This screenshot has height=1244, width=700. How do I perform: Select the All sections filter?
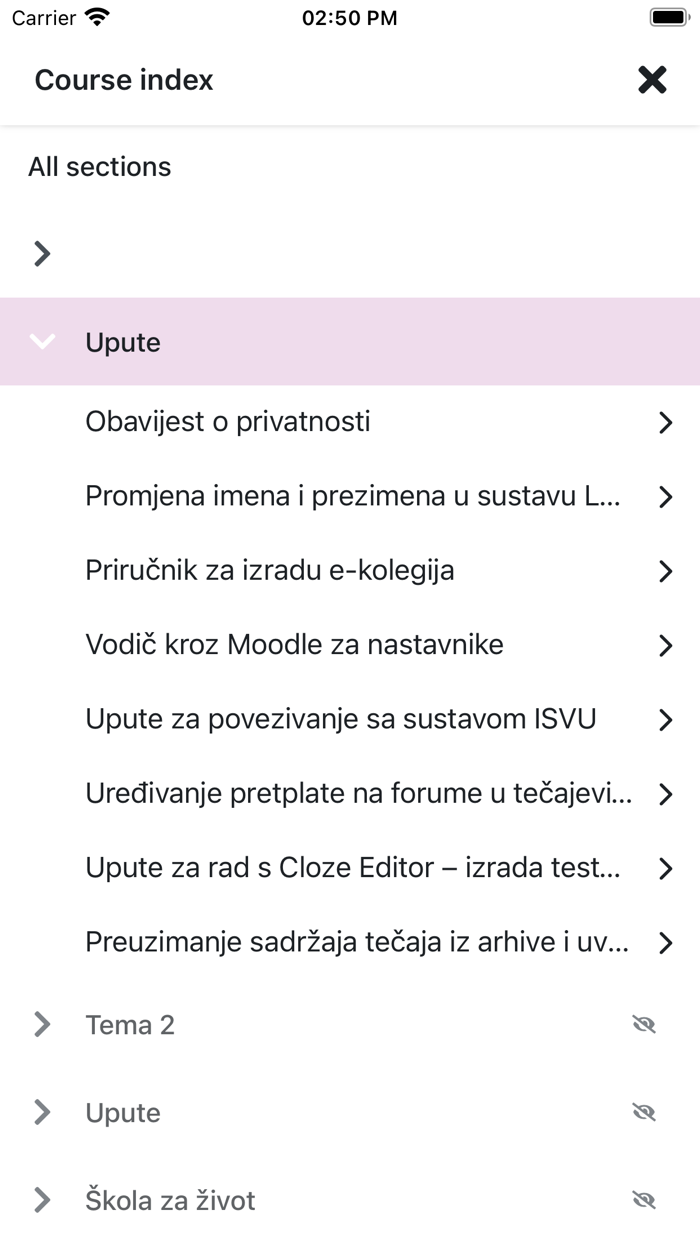click(99, 166)
